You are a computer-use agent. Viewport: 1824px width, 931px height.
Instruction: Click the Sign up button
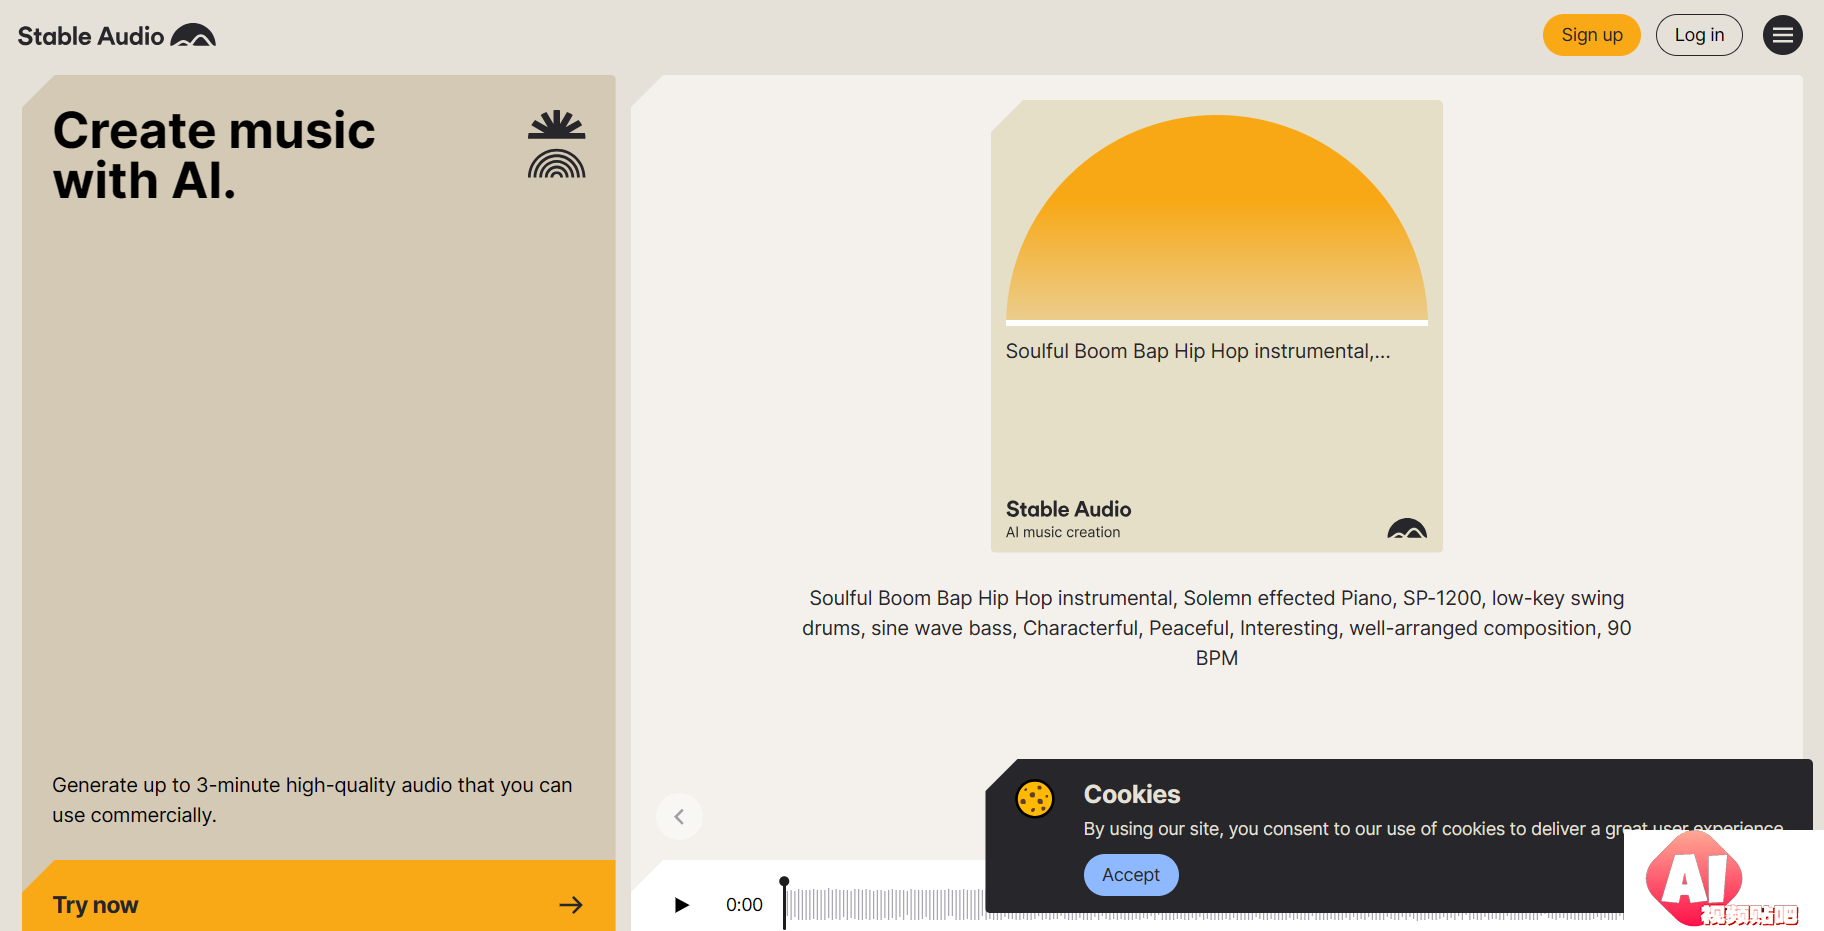click(x=1591, y=35)
